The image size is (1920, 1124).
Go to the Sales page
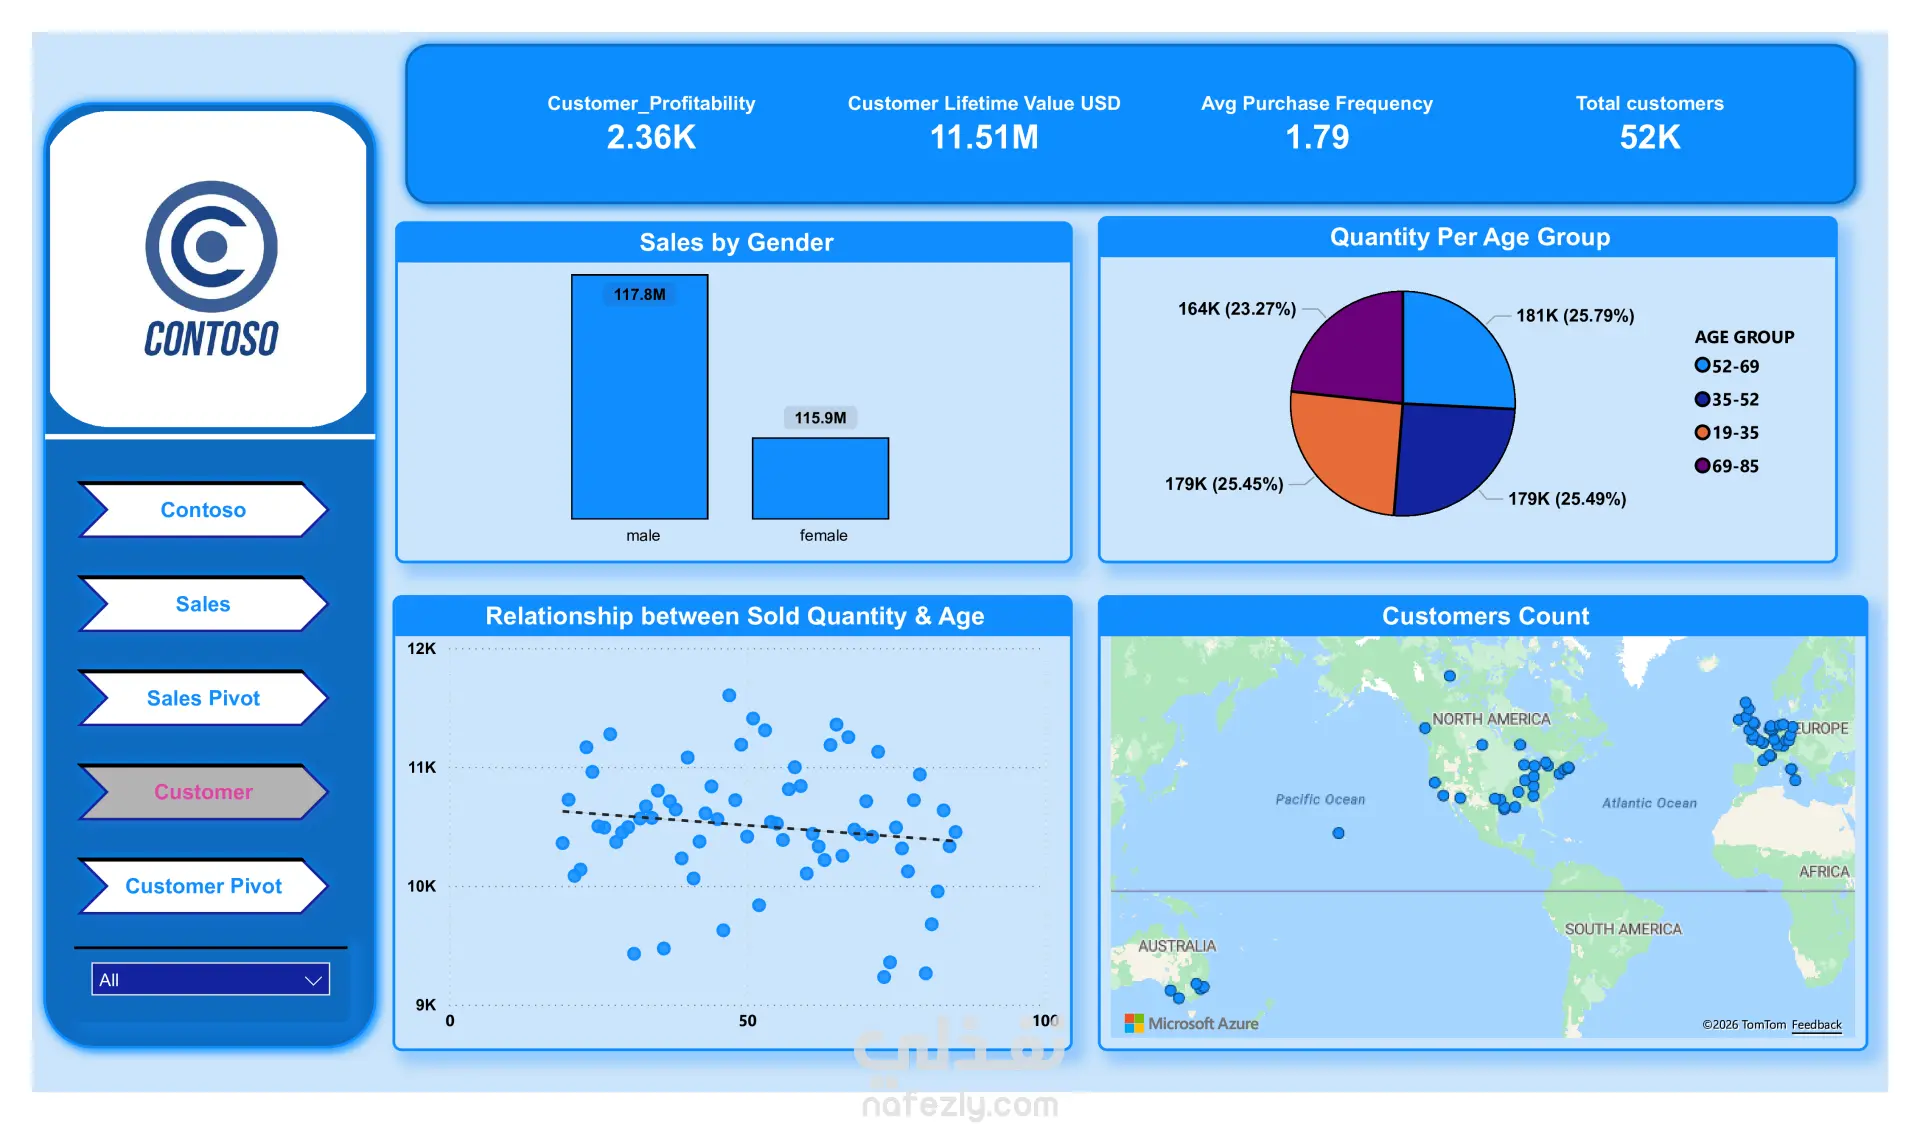point(203,604)
